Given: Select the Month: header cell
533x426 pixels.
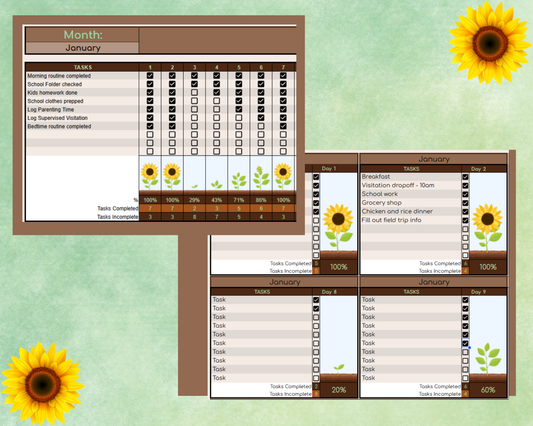Looking at the screenshot, I should (83, 35).
